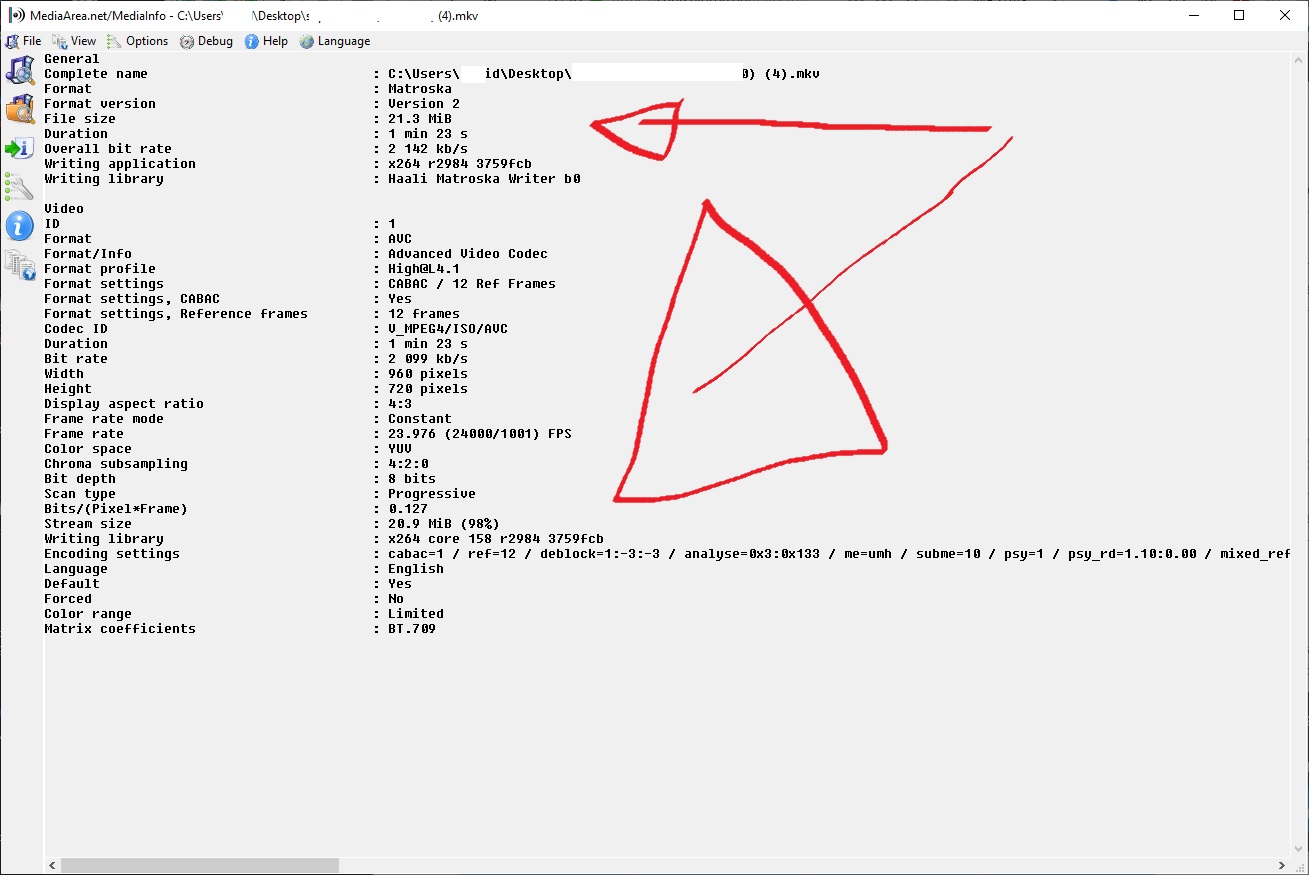The width and height of the screenshot is (1309, 875).
Task: Open the View menu
Action: [x=75, y=41]
